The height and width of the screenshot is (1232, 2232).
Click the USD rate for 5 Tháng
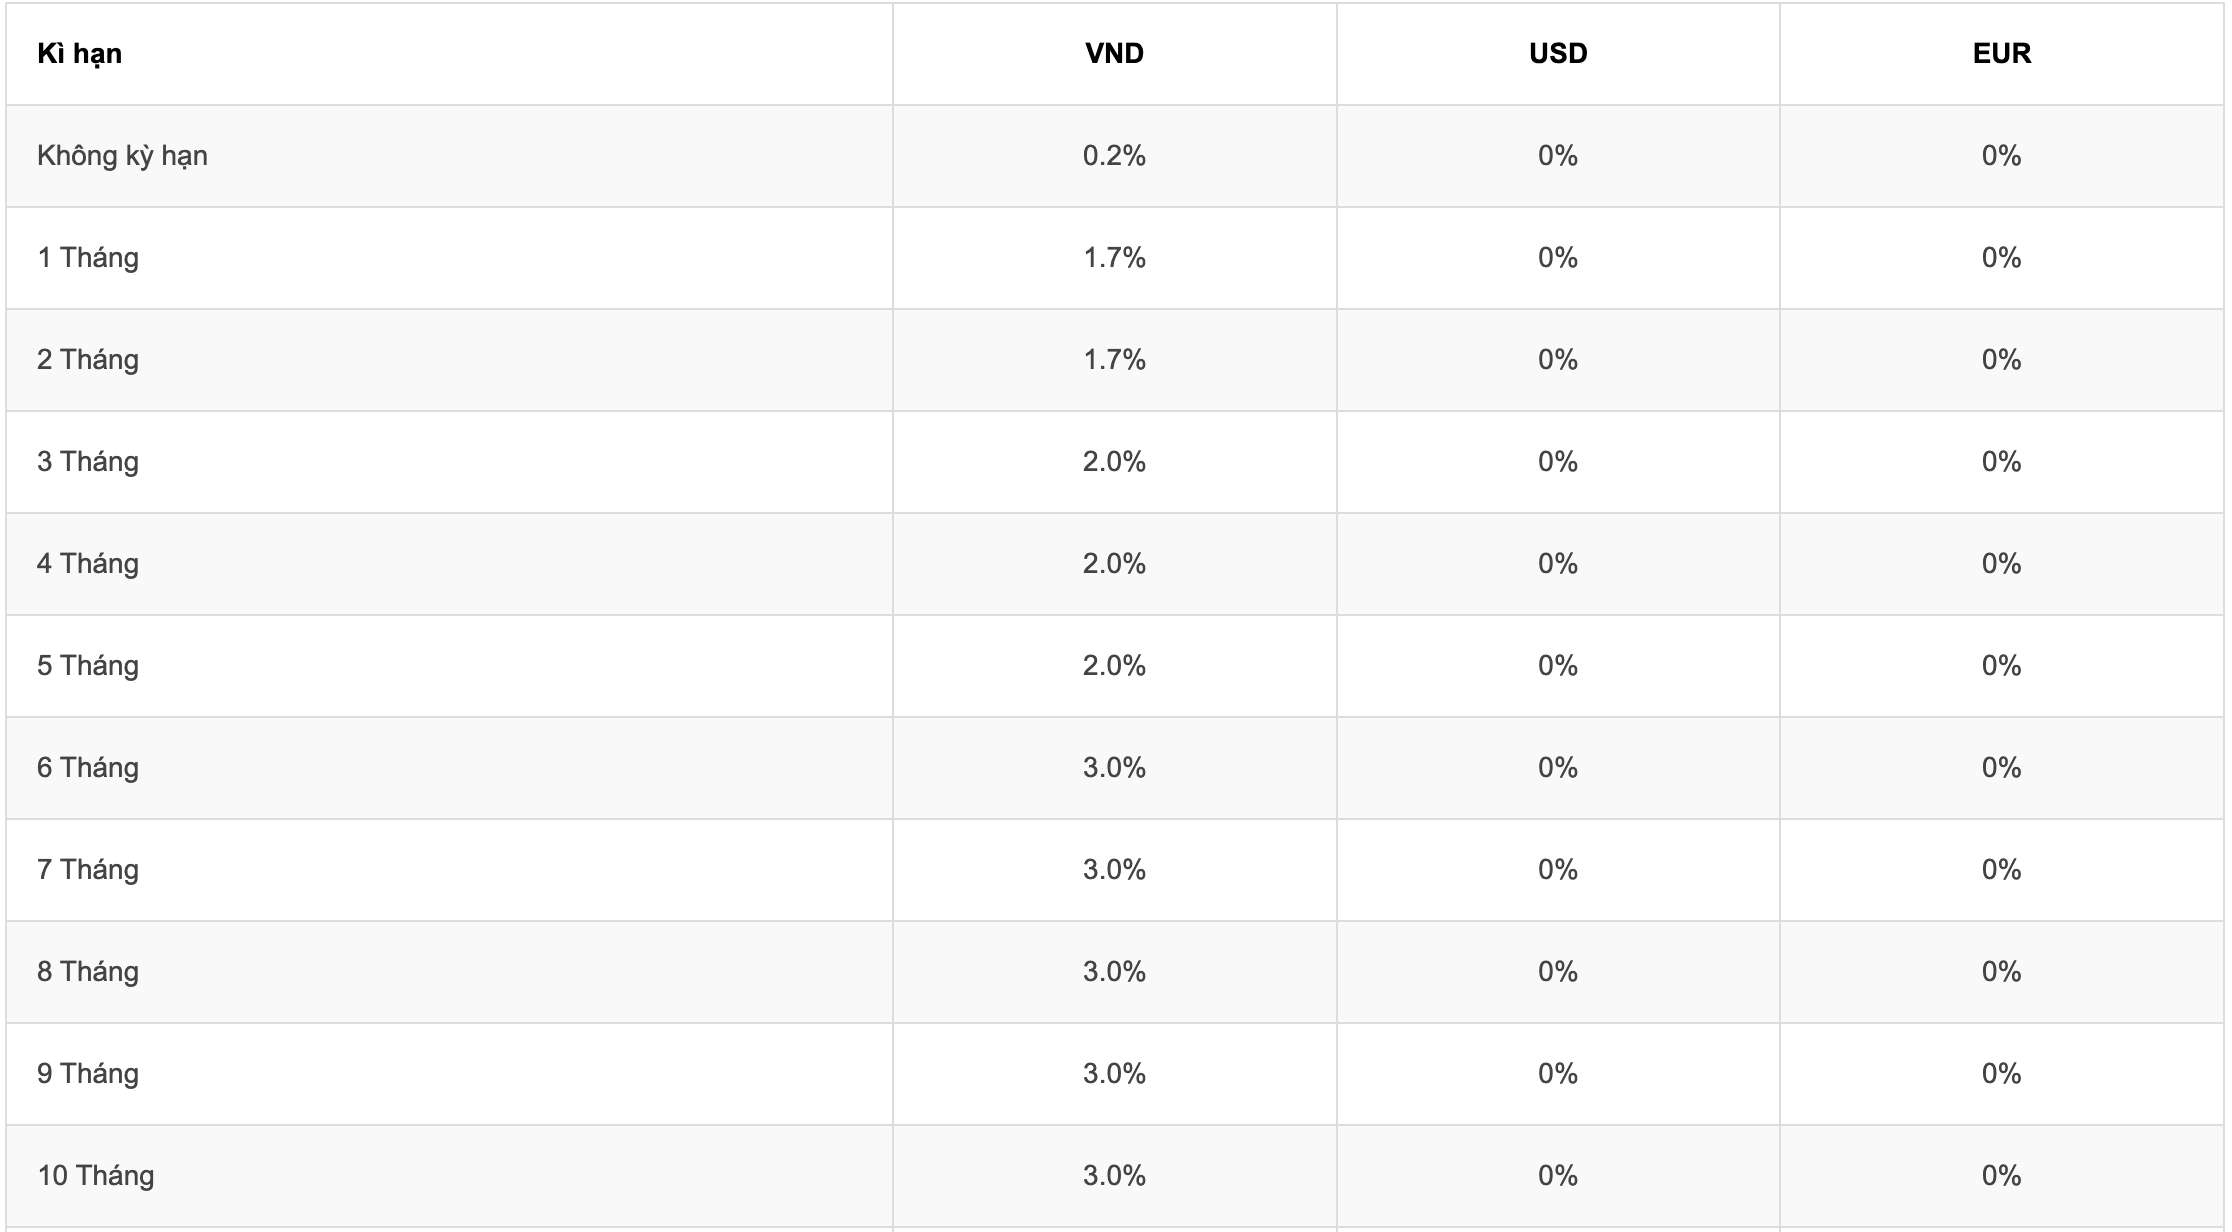(x=1558, y=666)
